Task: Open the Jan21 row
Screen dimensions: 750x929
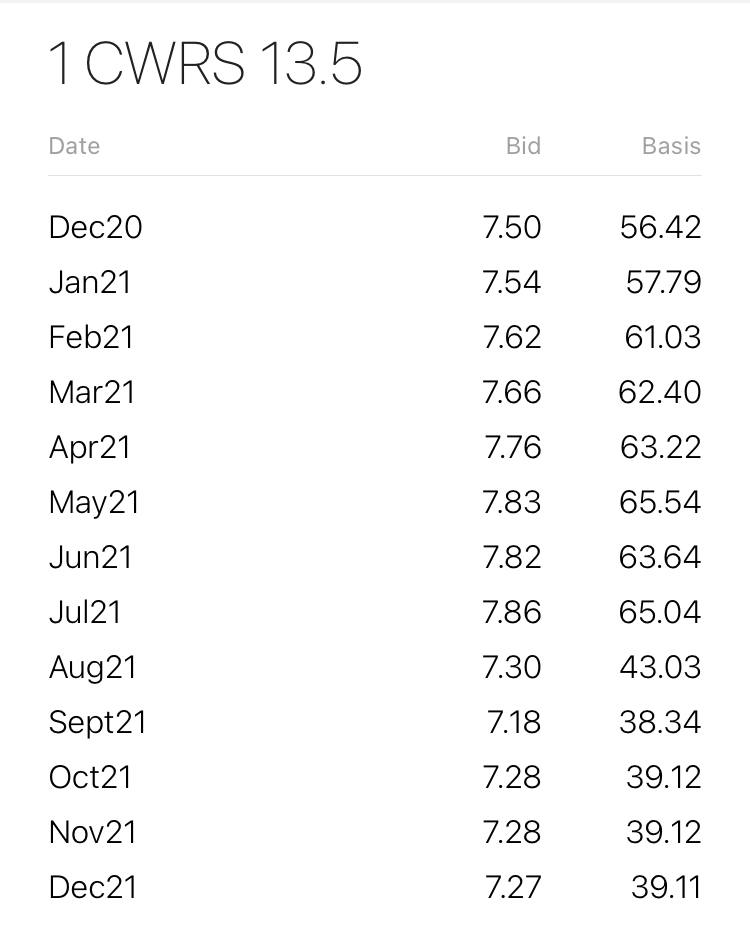Action: click(375, 282)
